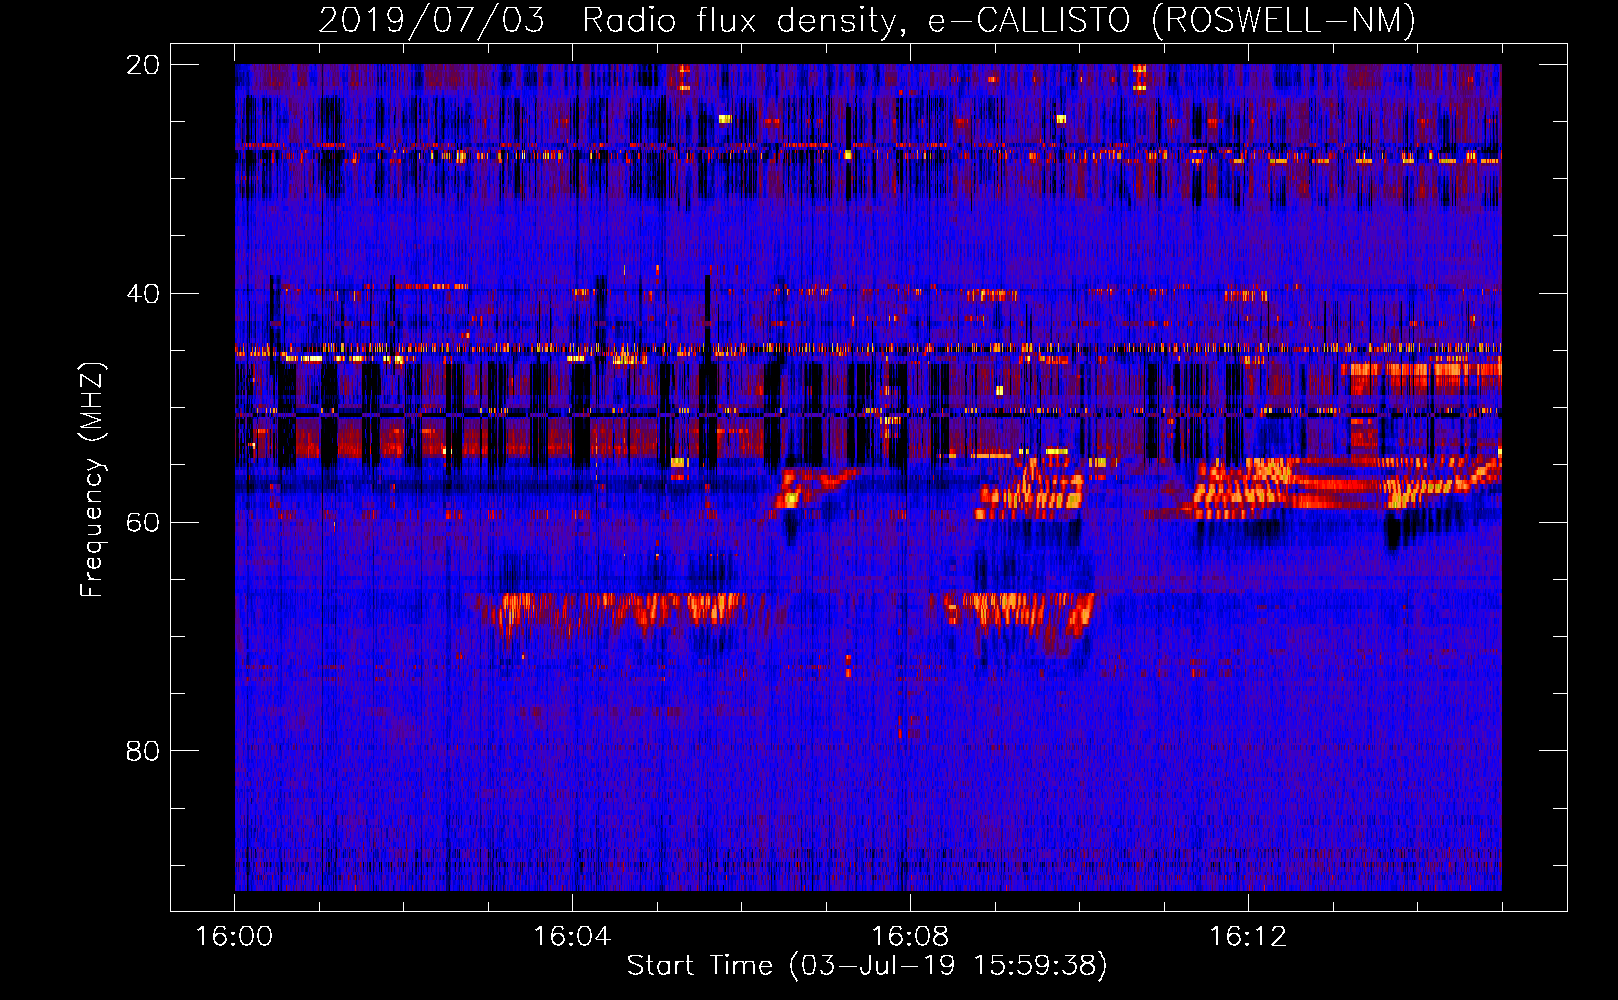
Task: Click the 80 MHz frequency tick label
Action: click(143, 751)
